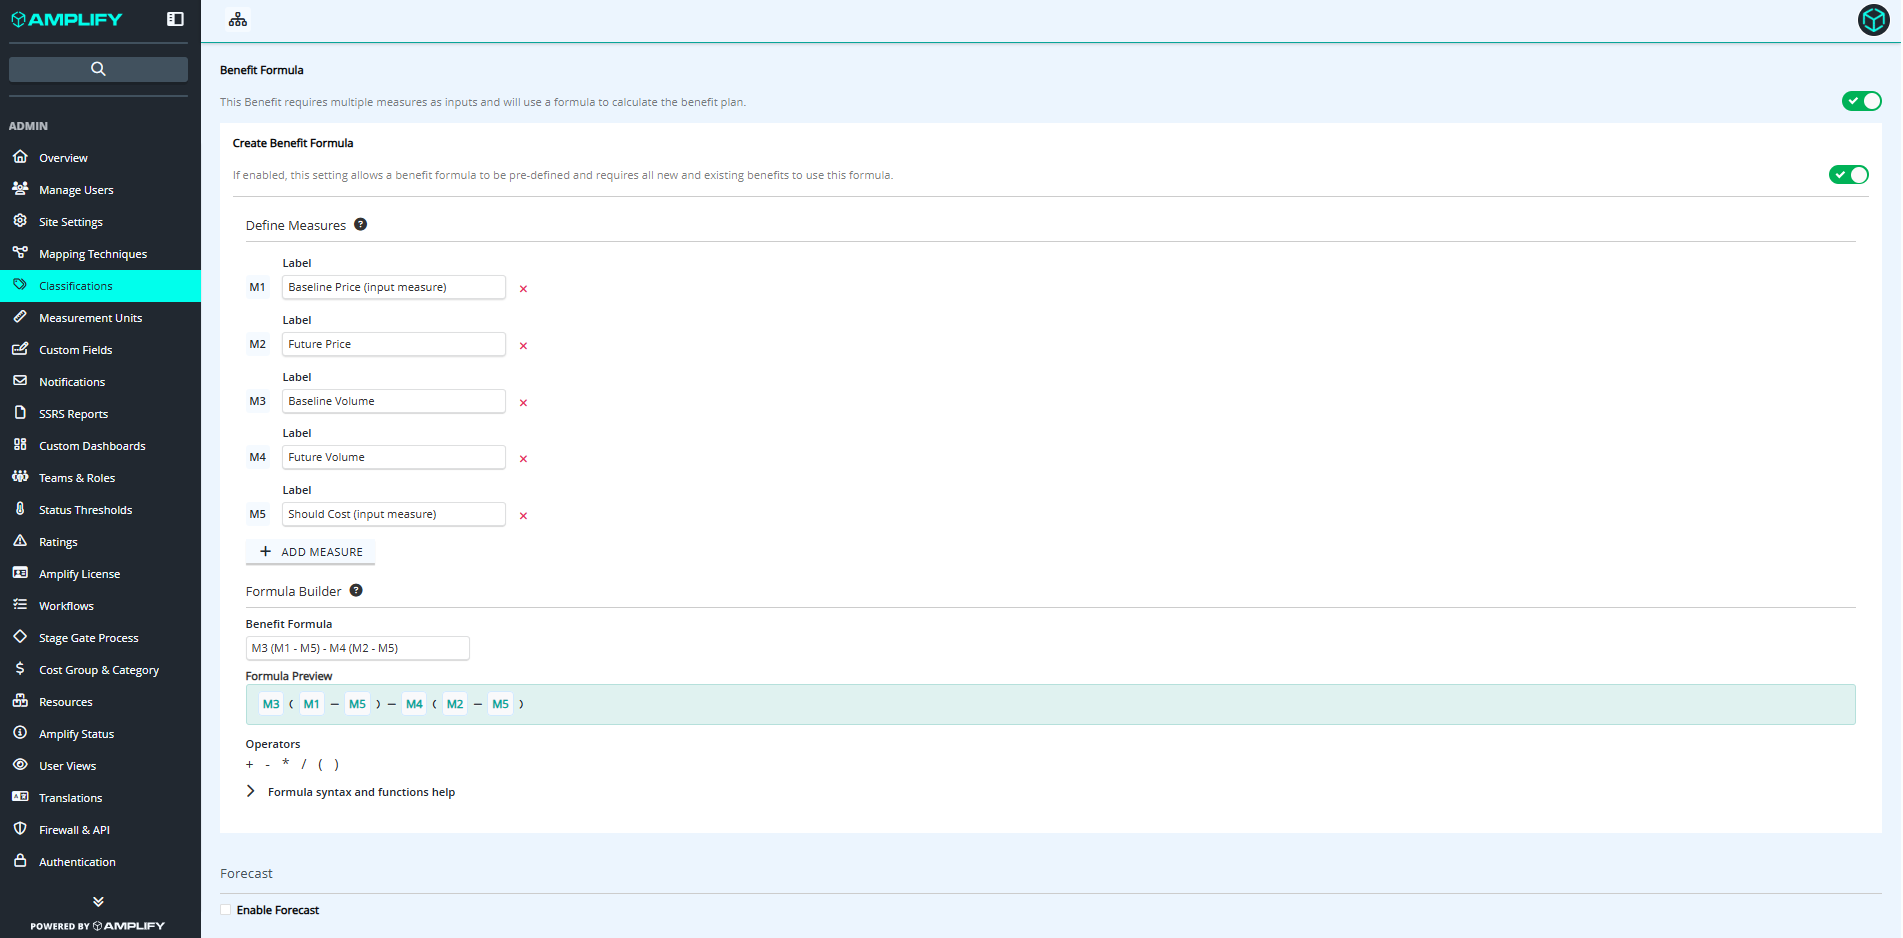Click the Workflows list icon

coord(20,605)
